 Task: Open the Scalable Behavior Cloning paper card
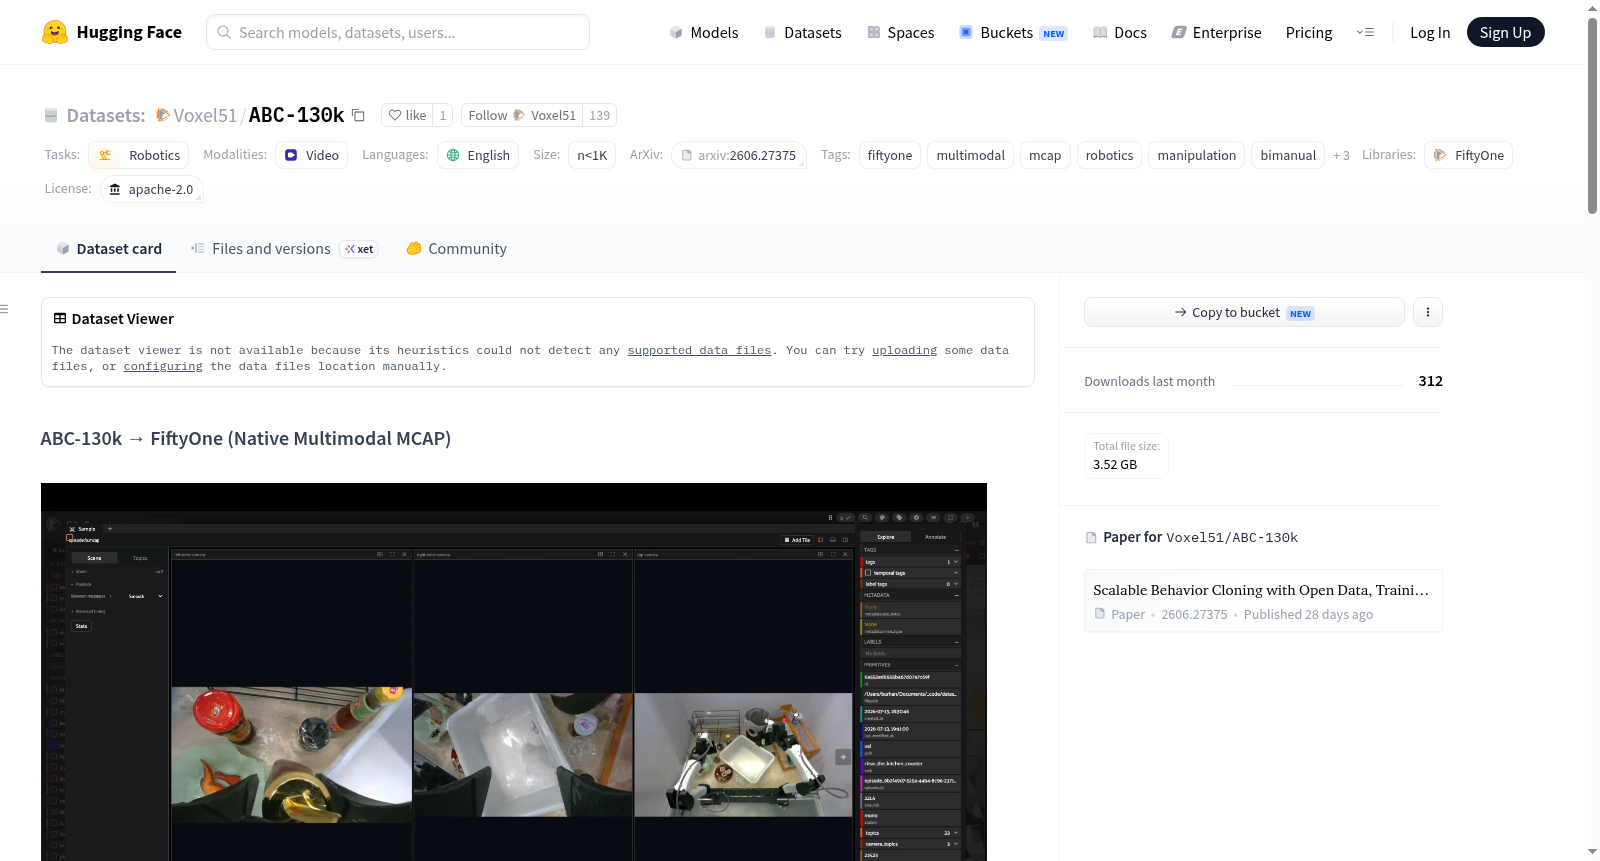point(1263,601)
